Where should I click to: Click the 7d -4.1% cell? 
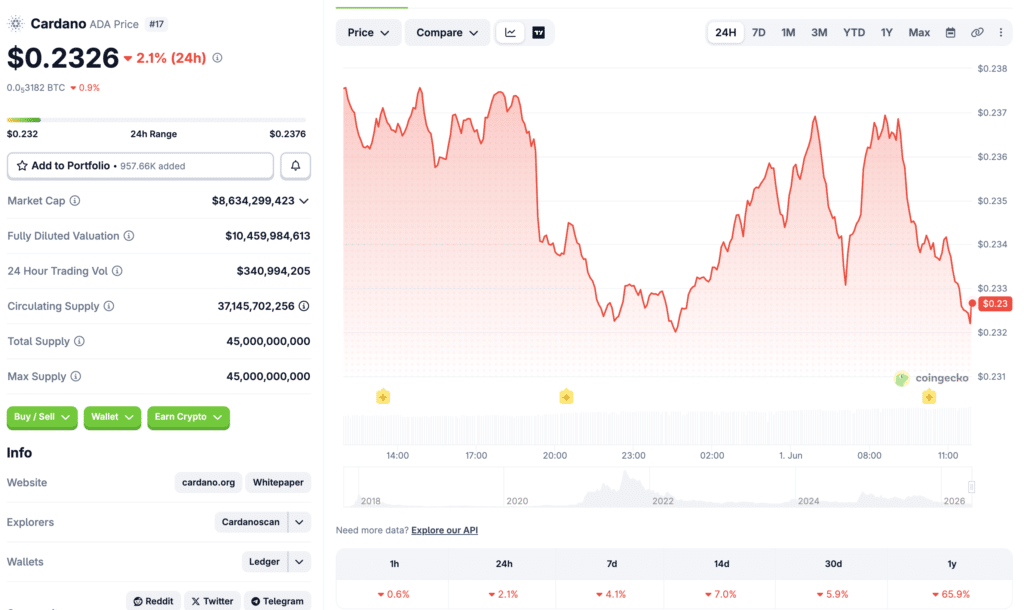pos(611,594)
